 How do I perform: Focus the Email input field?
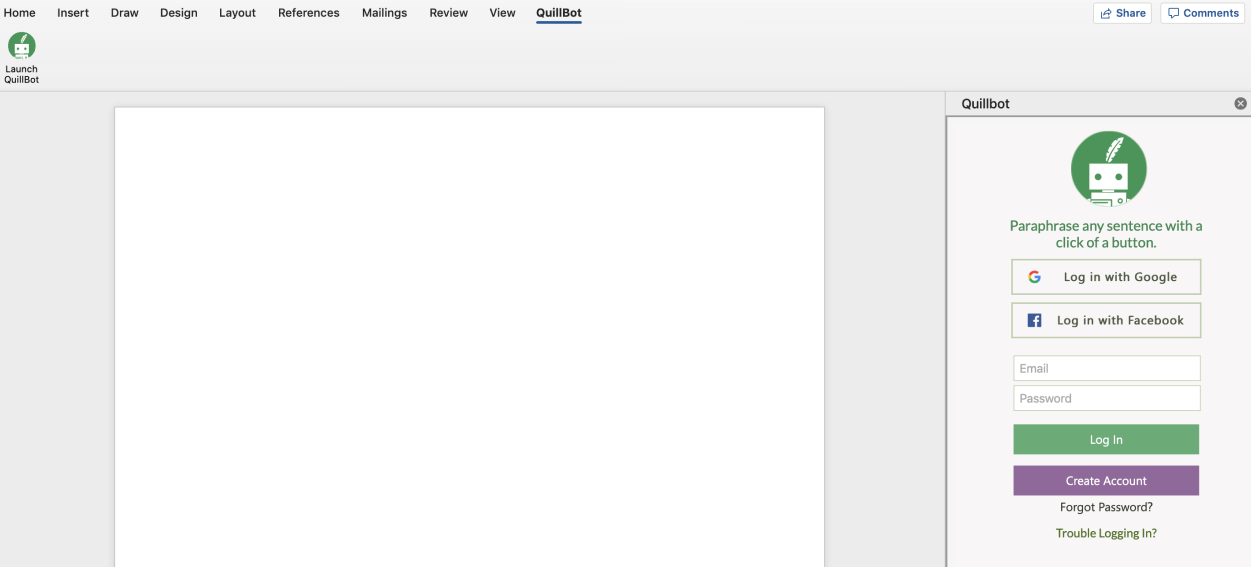coord(1106,368)
